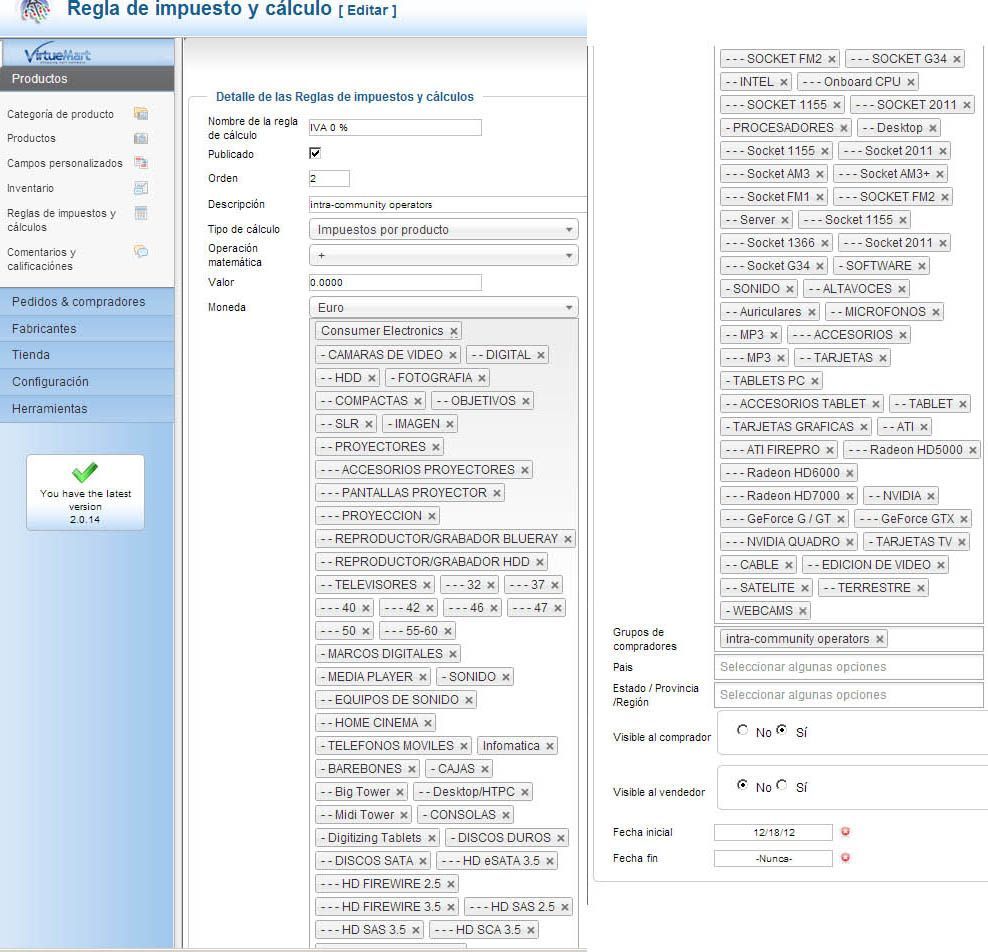
Task: Remove Consumer Electronics category tag
Action: [454, 331]
